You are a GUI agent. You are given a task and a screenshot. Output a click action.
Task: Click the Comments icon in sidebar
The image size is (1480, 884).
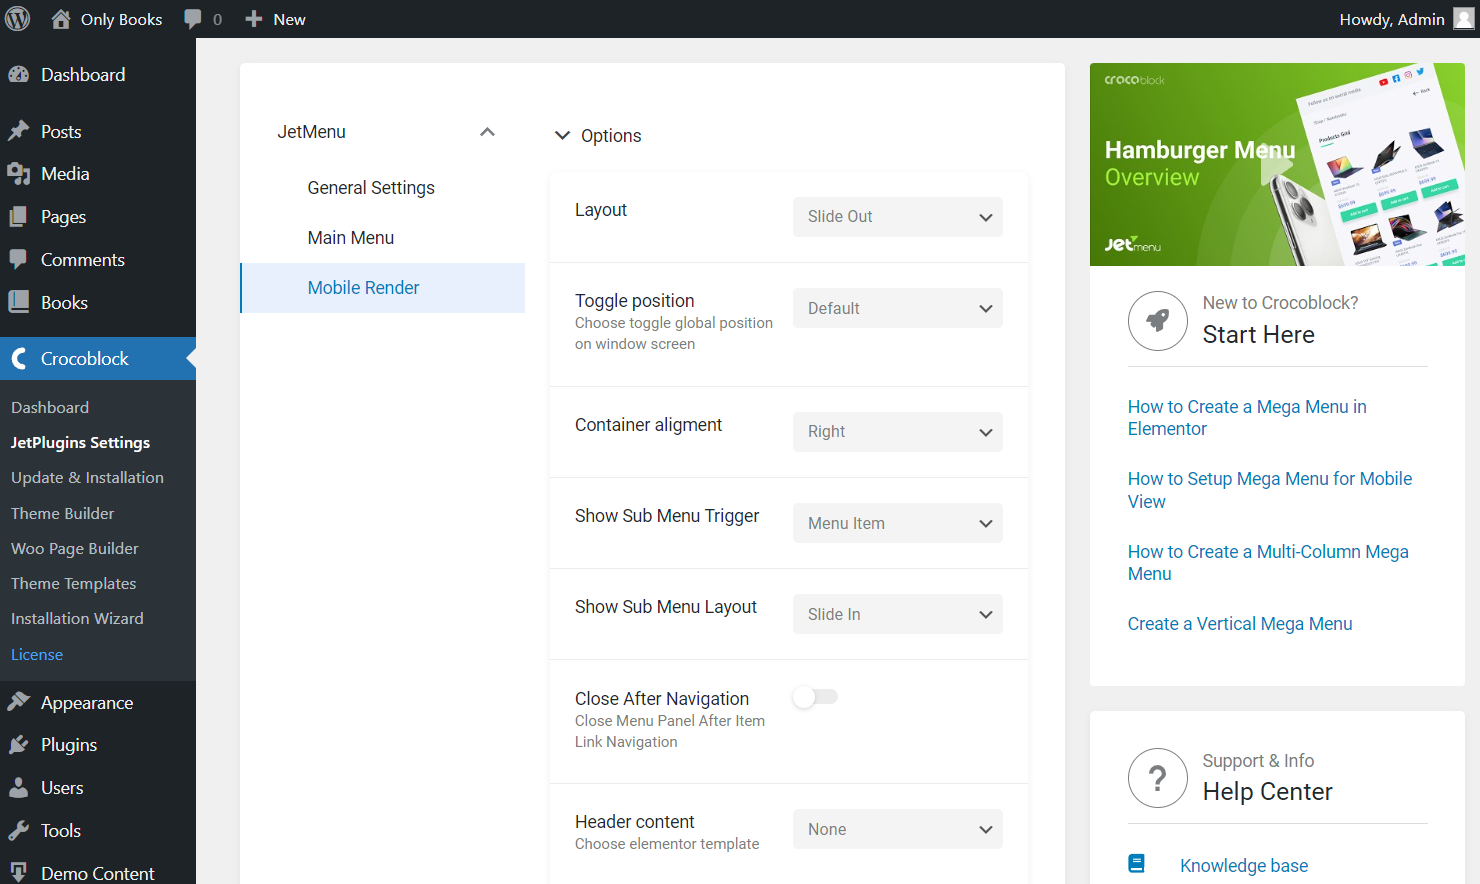[18, 259]
